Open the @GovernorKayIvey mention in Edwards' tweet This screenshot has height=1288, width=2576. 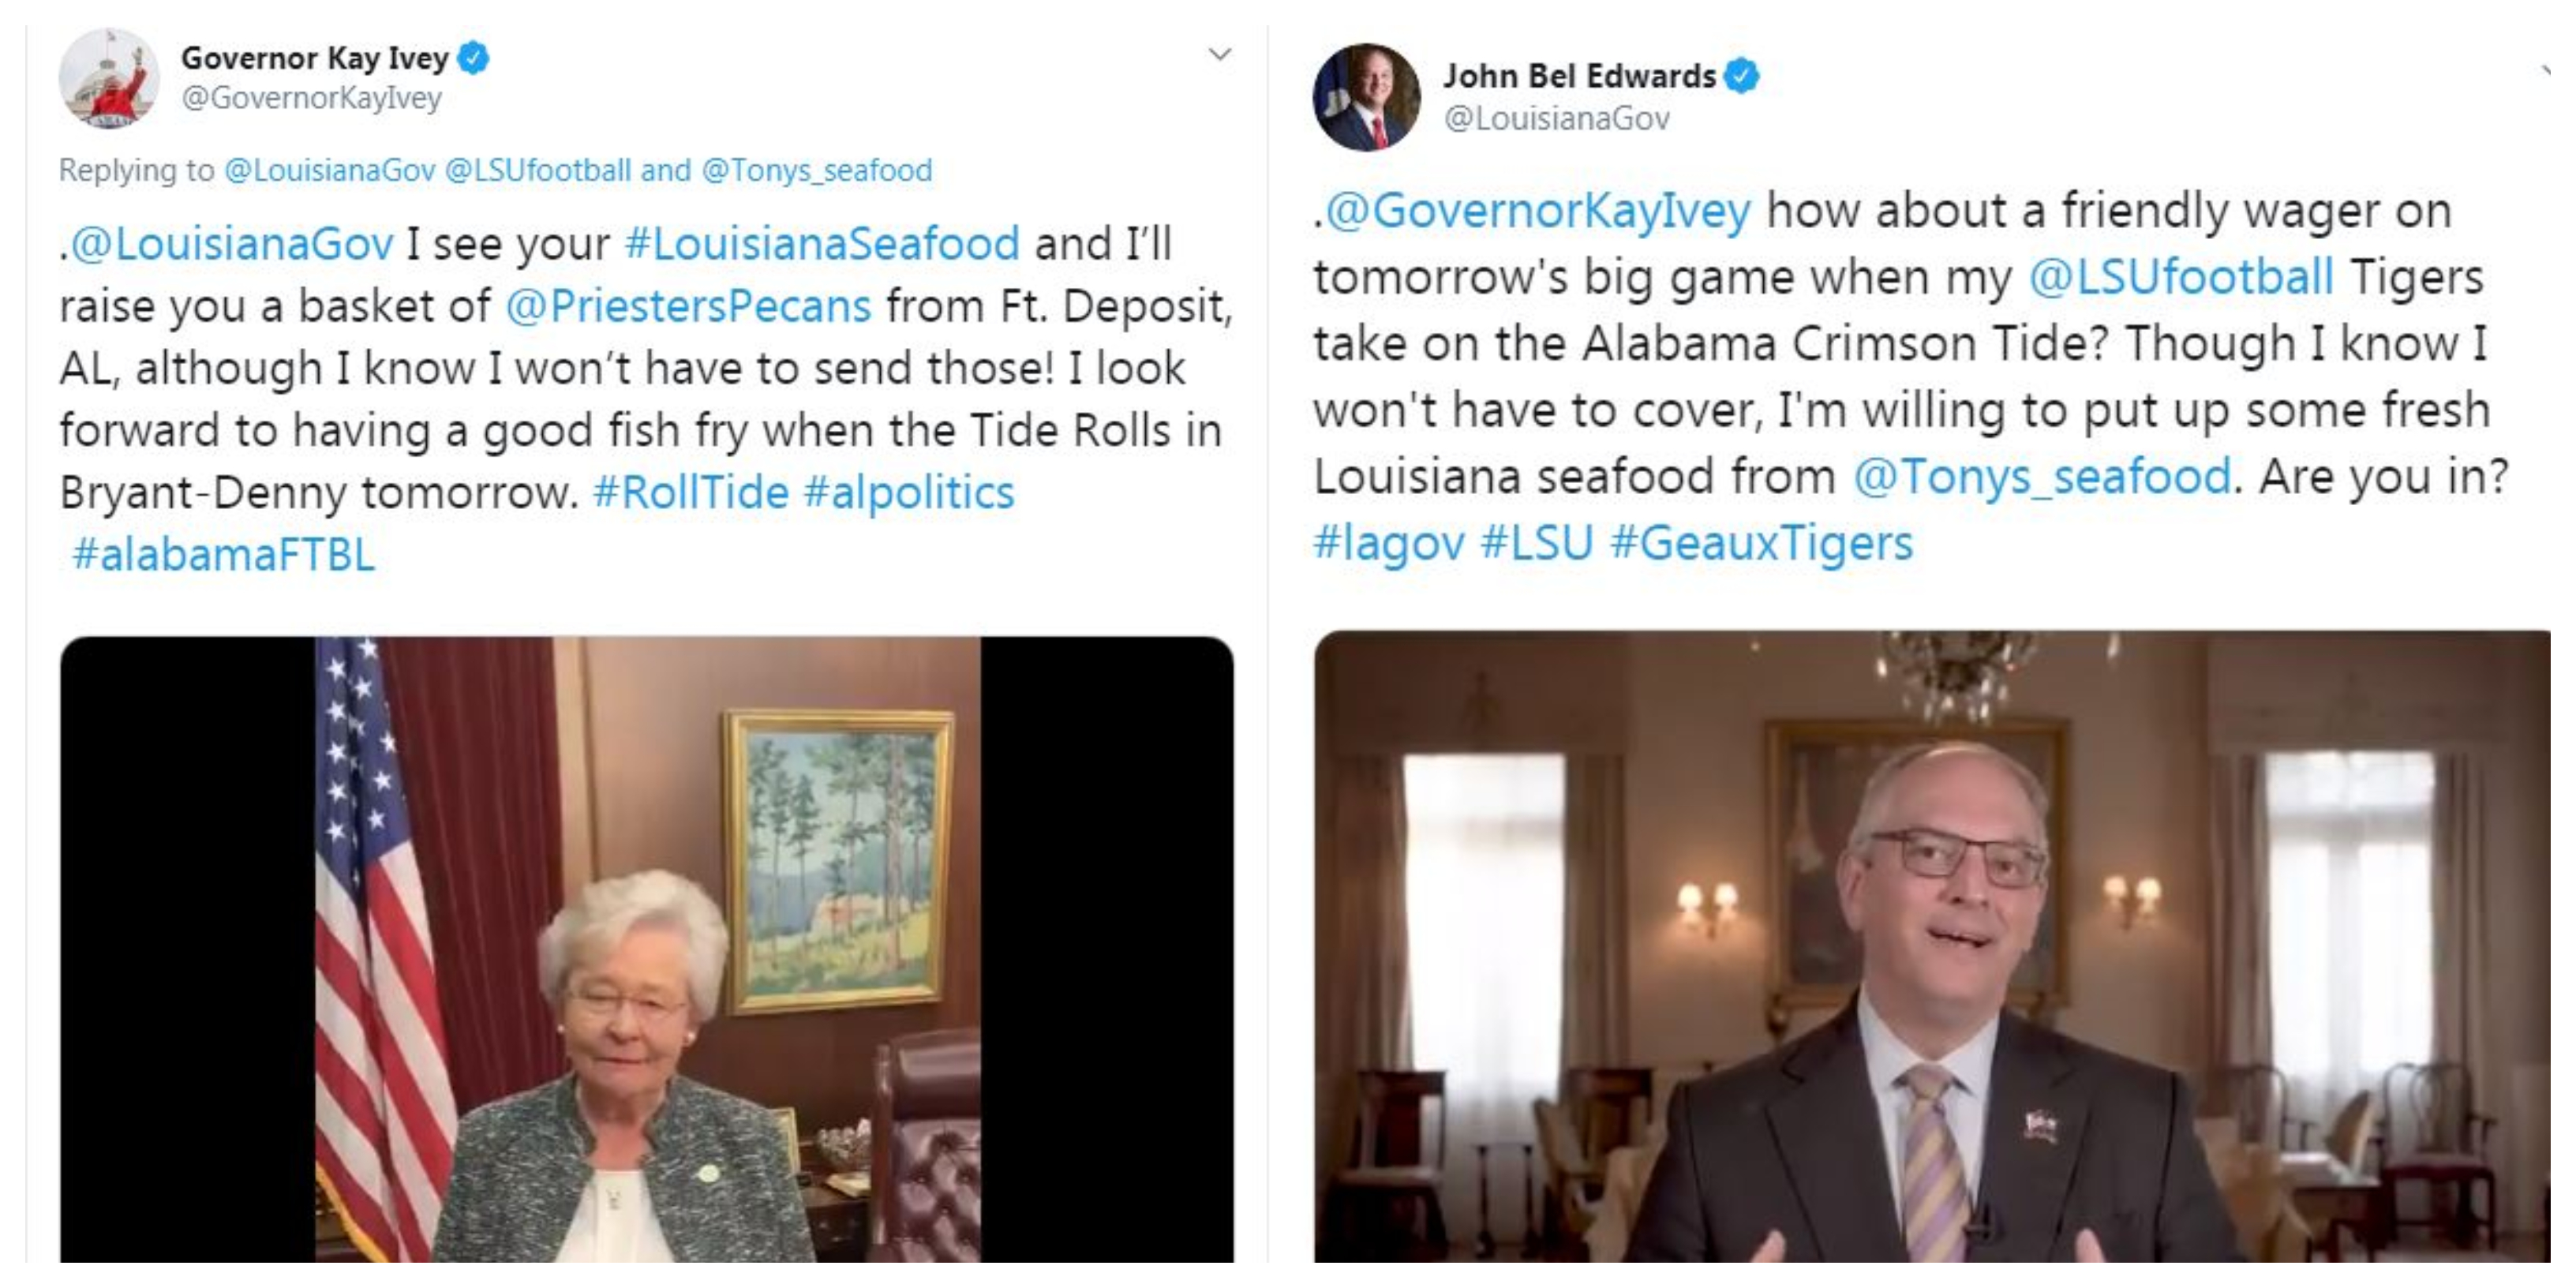click(1538, 211)
